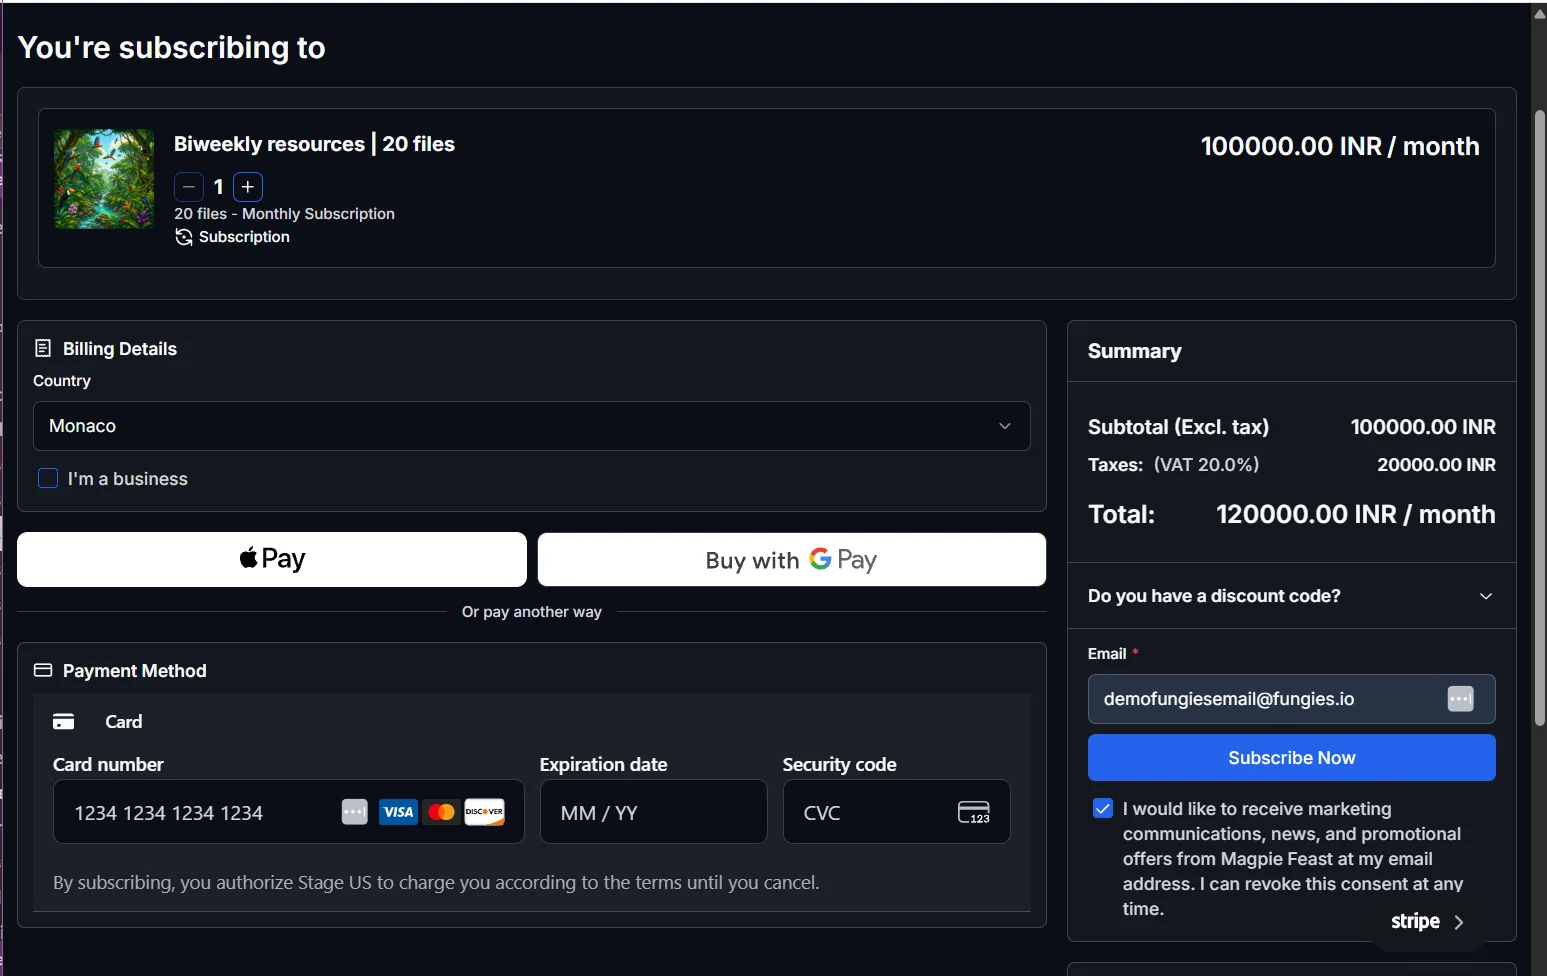Choose Buy with Google Pay
This screenshot has width=1547, height=976.
[x=792, y=559]
